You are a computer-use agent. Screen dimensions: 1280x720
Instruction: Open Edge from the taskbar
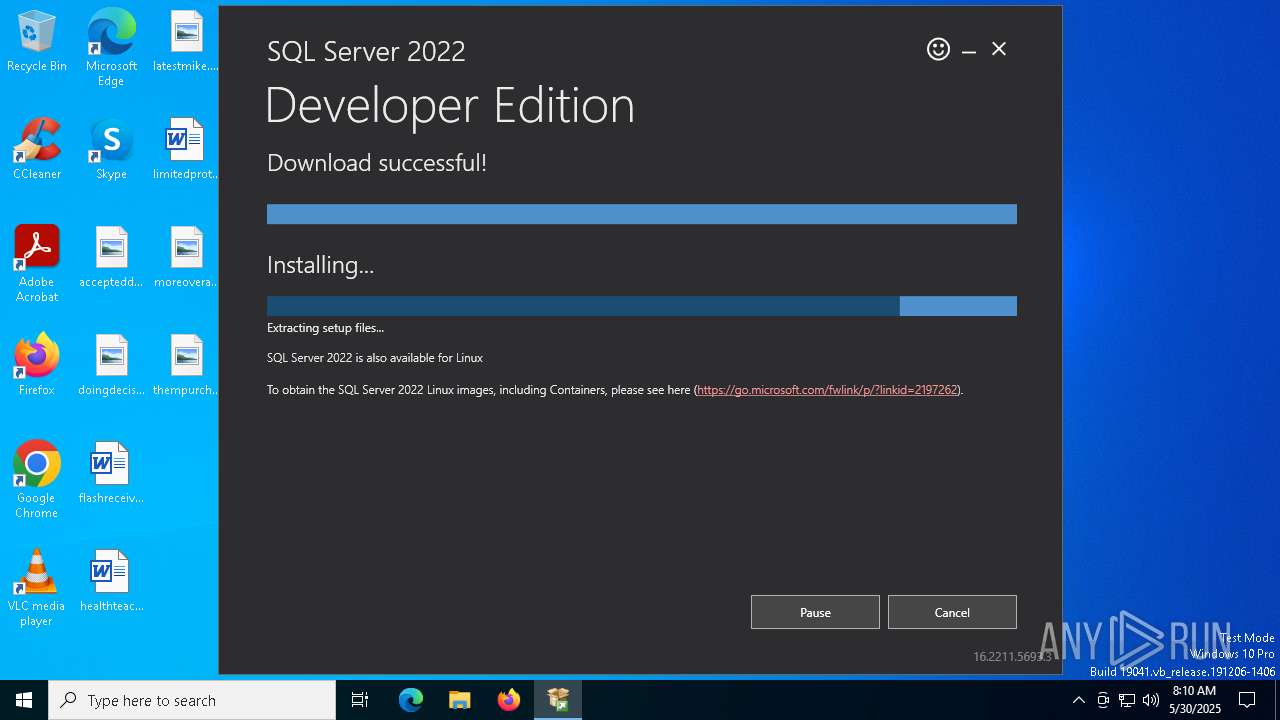[x=411, y=700]
